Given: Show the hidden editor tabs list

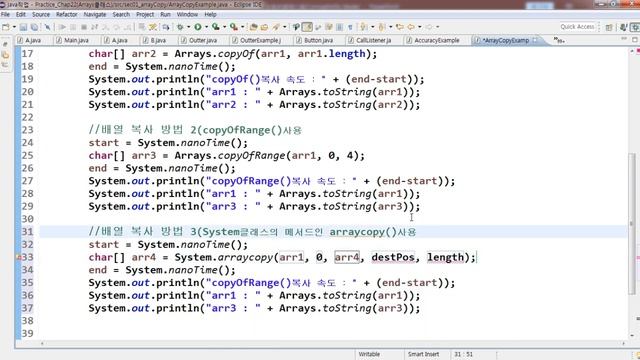Looking at the screenshot, I should (559, 40).
